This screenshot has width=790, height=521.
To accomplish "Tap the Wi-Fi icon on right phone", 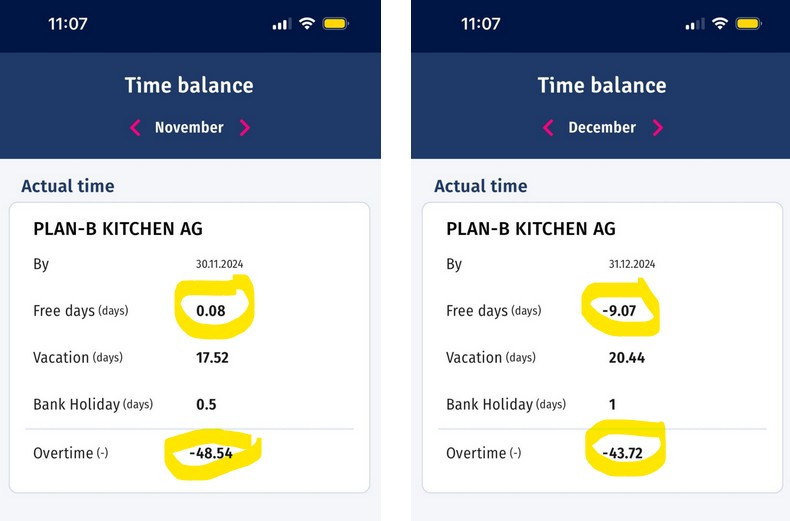I will coord(720,23).
